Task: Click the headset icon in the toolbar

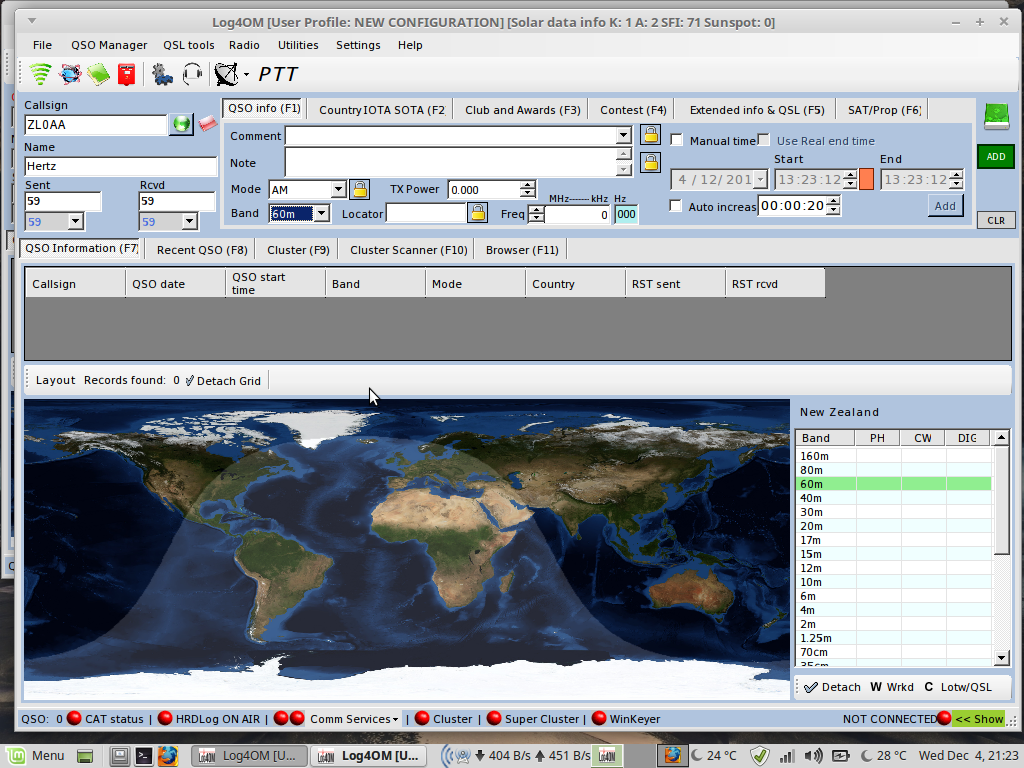Action: (x=192, y=74)
